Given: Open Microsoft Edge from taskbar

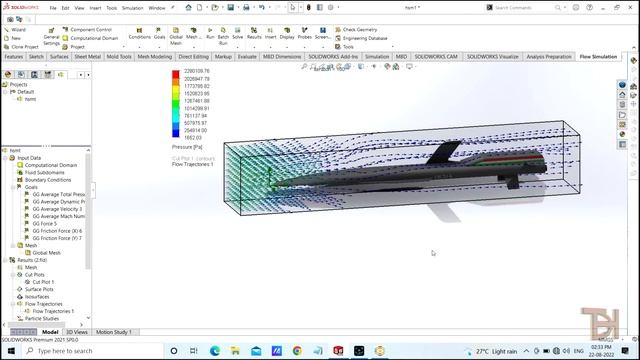Looking at the screenshot, I should 215,351.
